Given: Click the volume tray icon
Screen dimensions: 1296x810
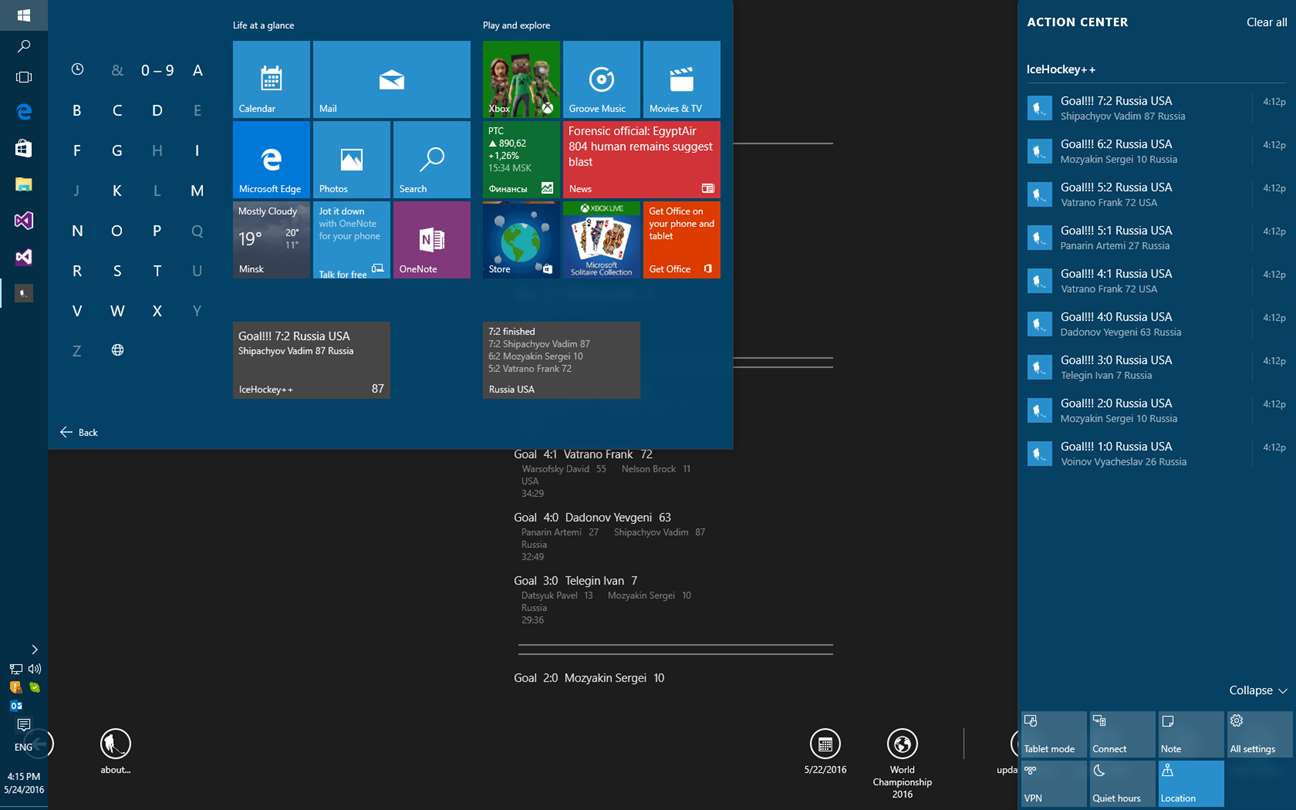Looking at the screenshot, I should pyautogui.click(x=35, y=669).
